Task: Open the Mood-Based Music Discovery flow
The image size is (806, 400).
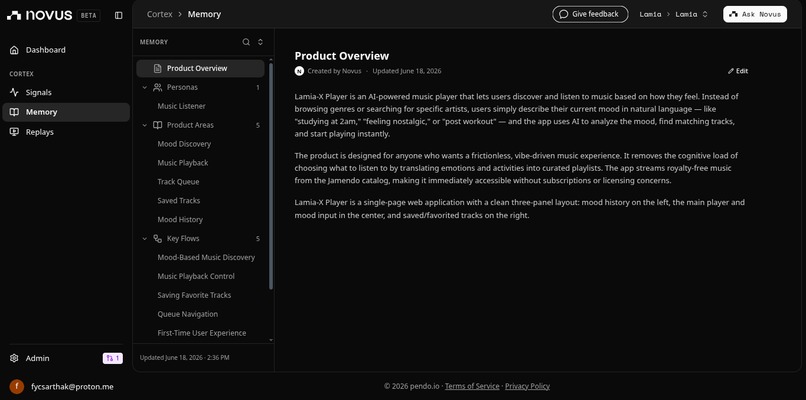Action: pyautogui.click(x=206, y=258)
